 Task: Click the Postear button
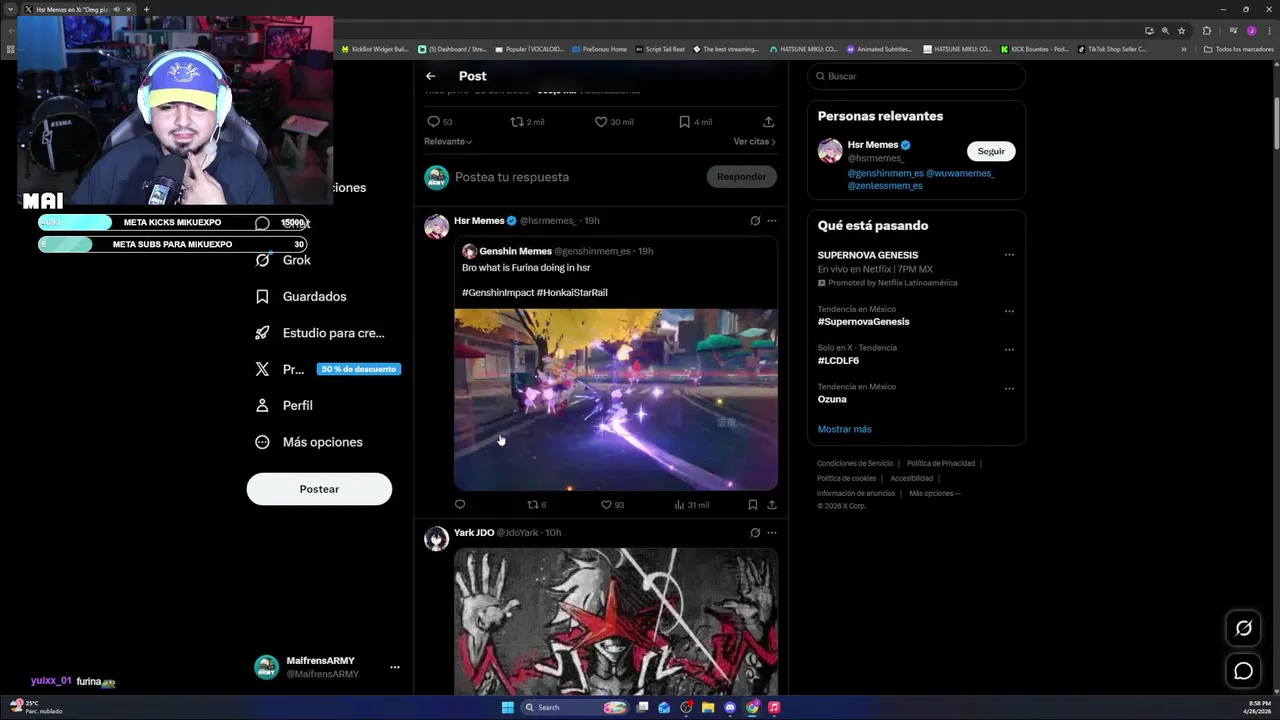[x=319, y=489]
